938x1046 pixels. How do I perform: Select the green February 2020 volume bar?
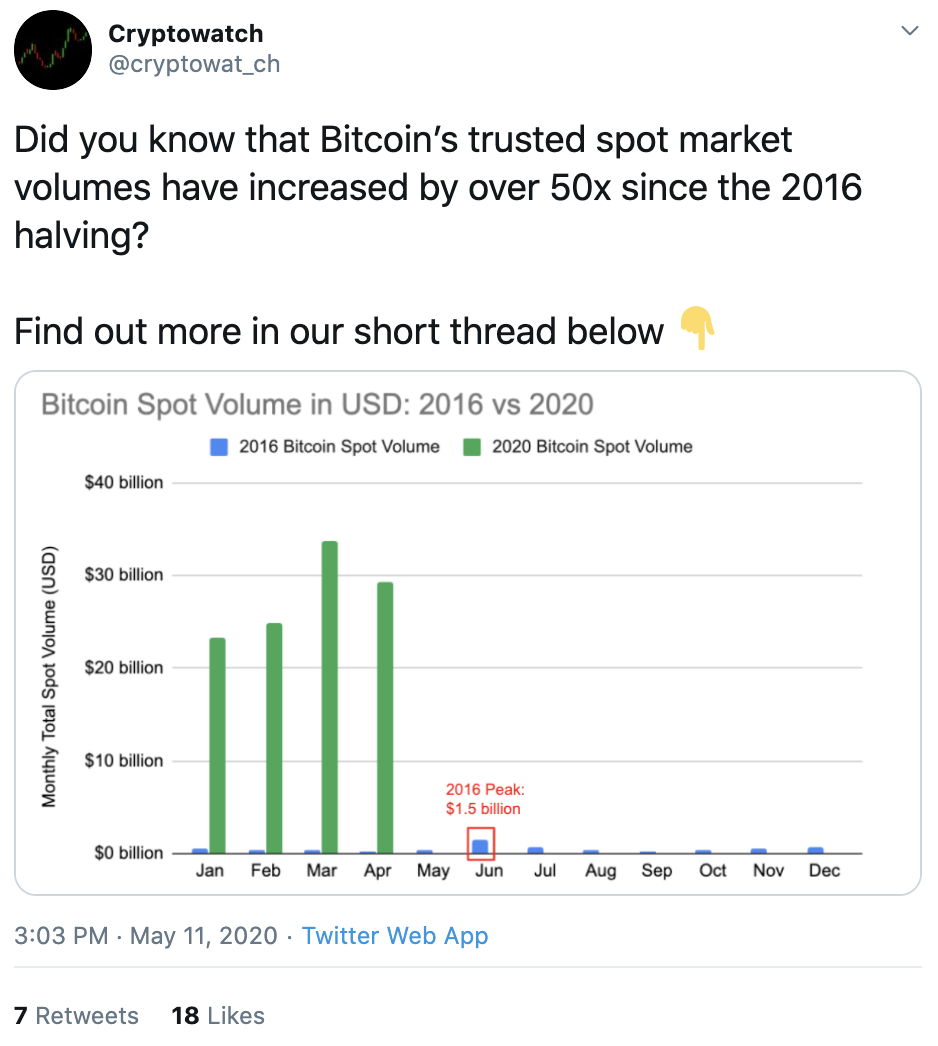(x=274, y=738)
